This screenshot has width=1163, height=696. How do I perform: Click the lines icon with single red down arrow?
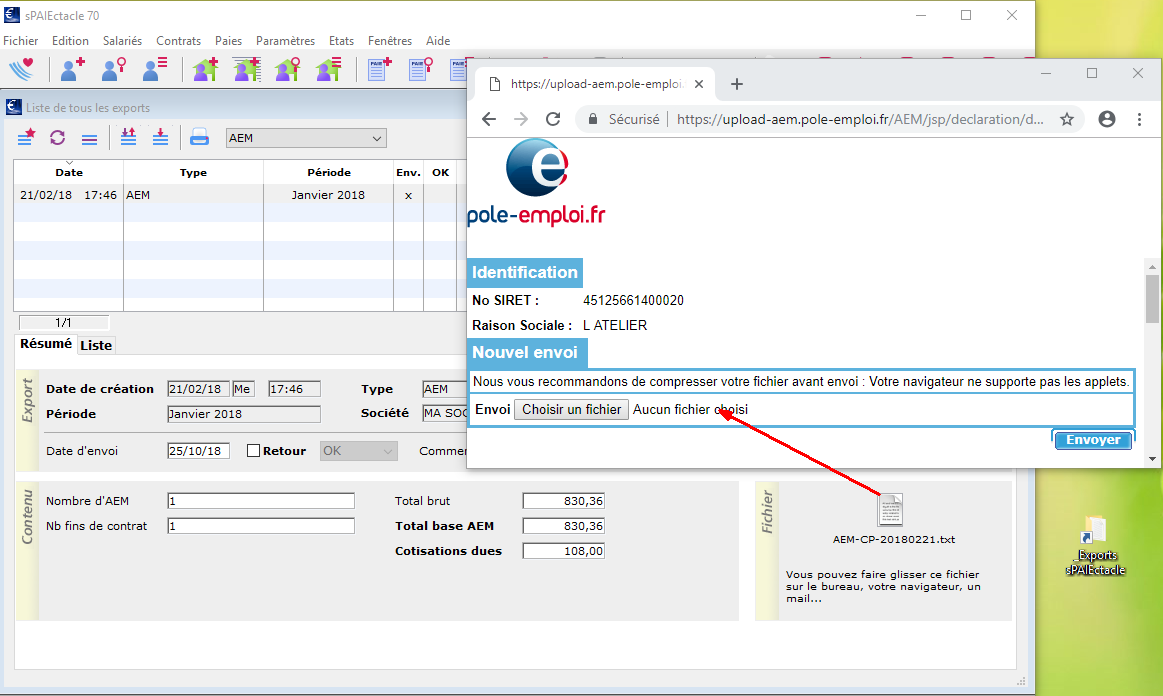pos(160,137)
